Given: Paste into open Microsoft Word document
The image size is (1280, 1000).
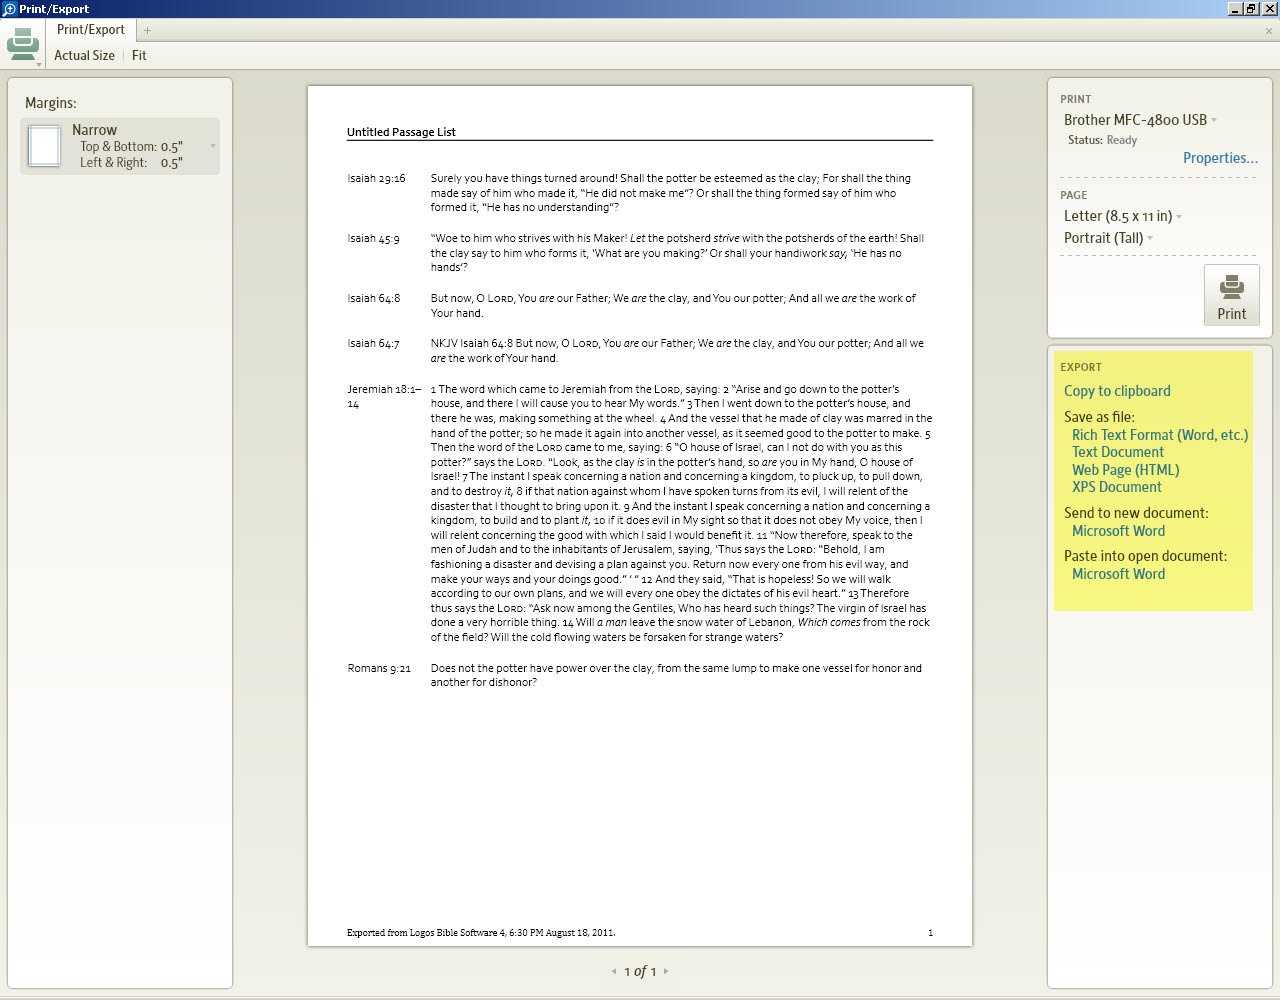Looking at the screenshot, I should [1118, 574].
